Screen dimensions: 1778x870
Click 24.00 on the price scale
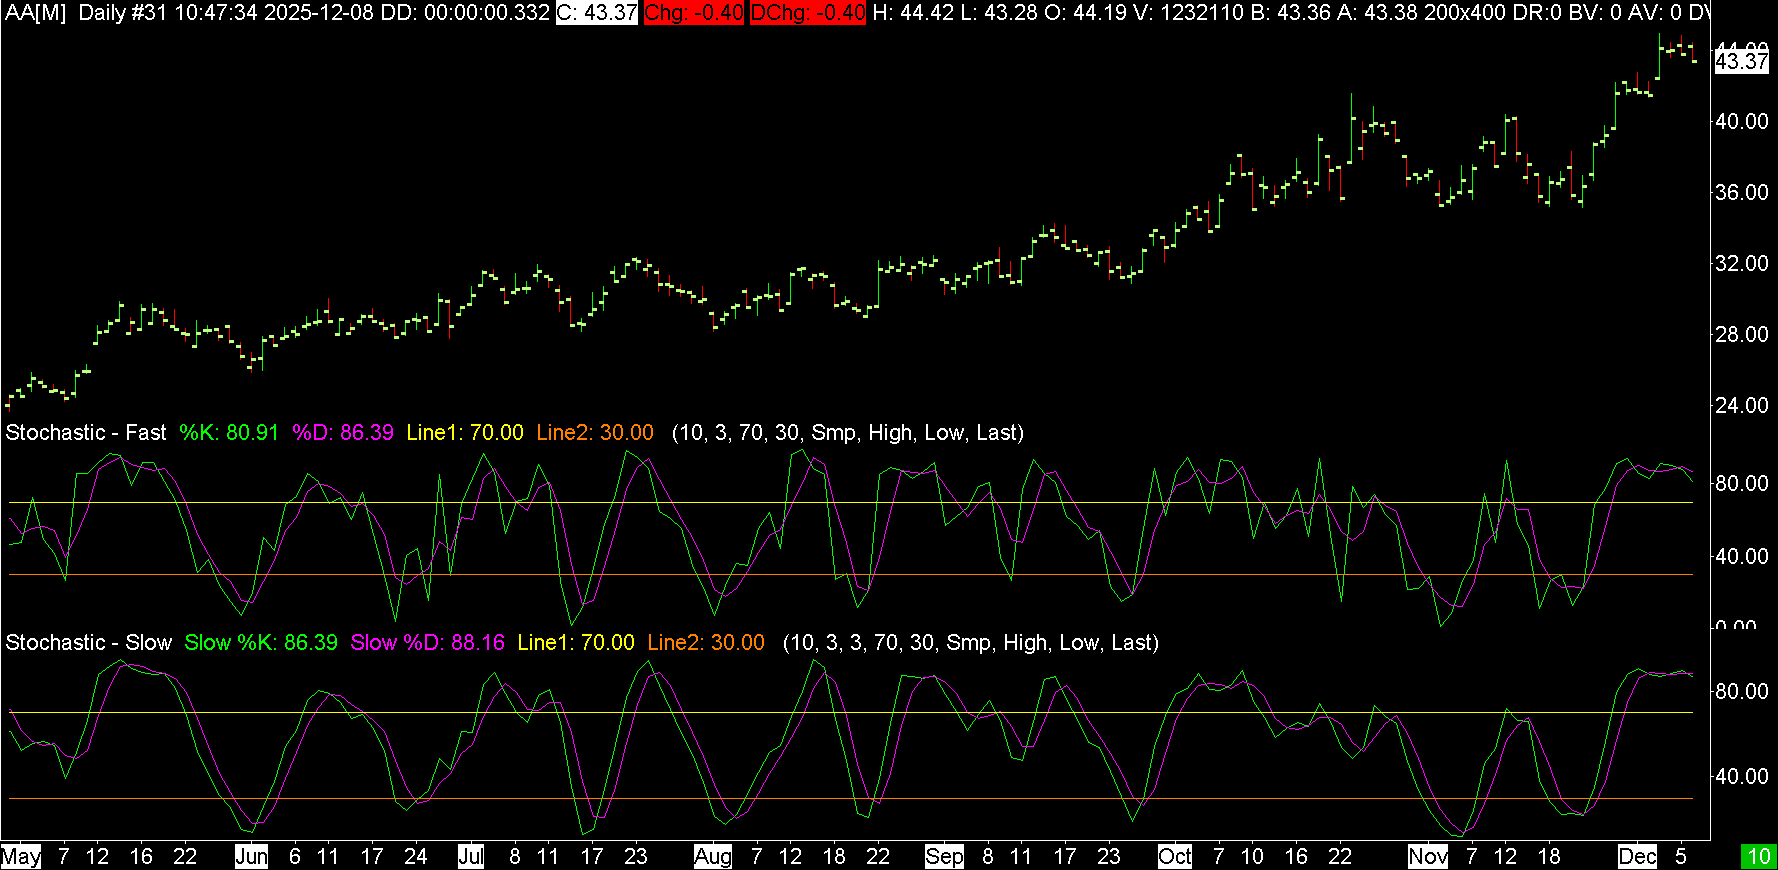[1742, 405]
